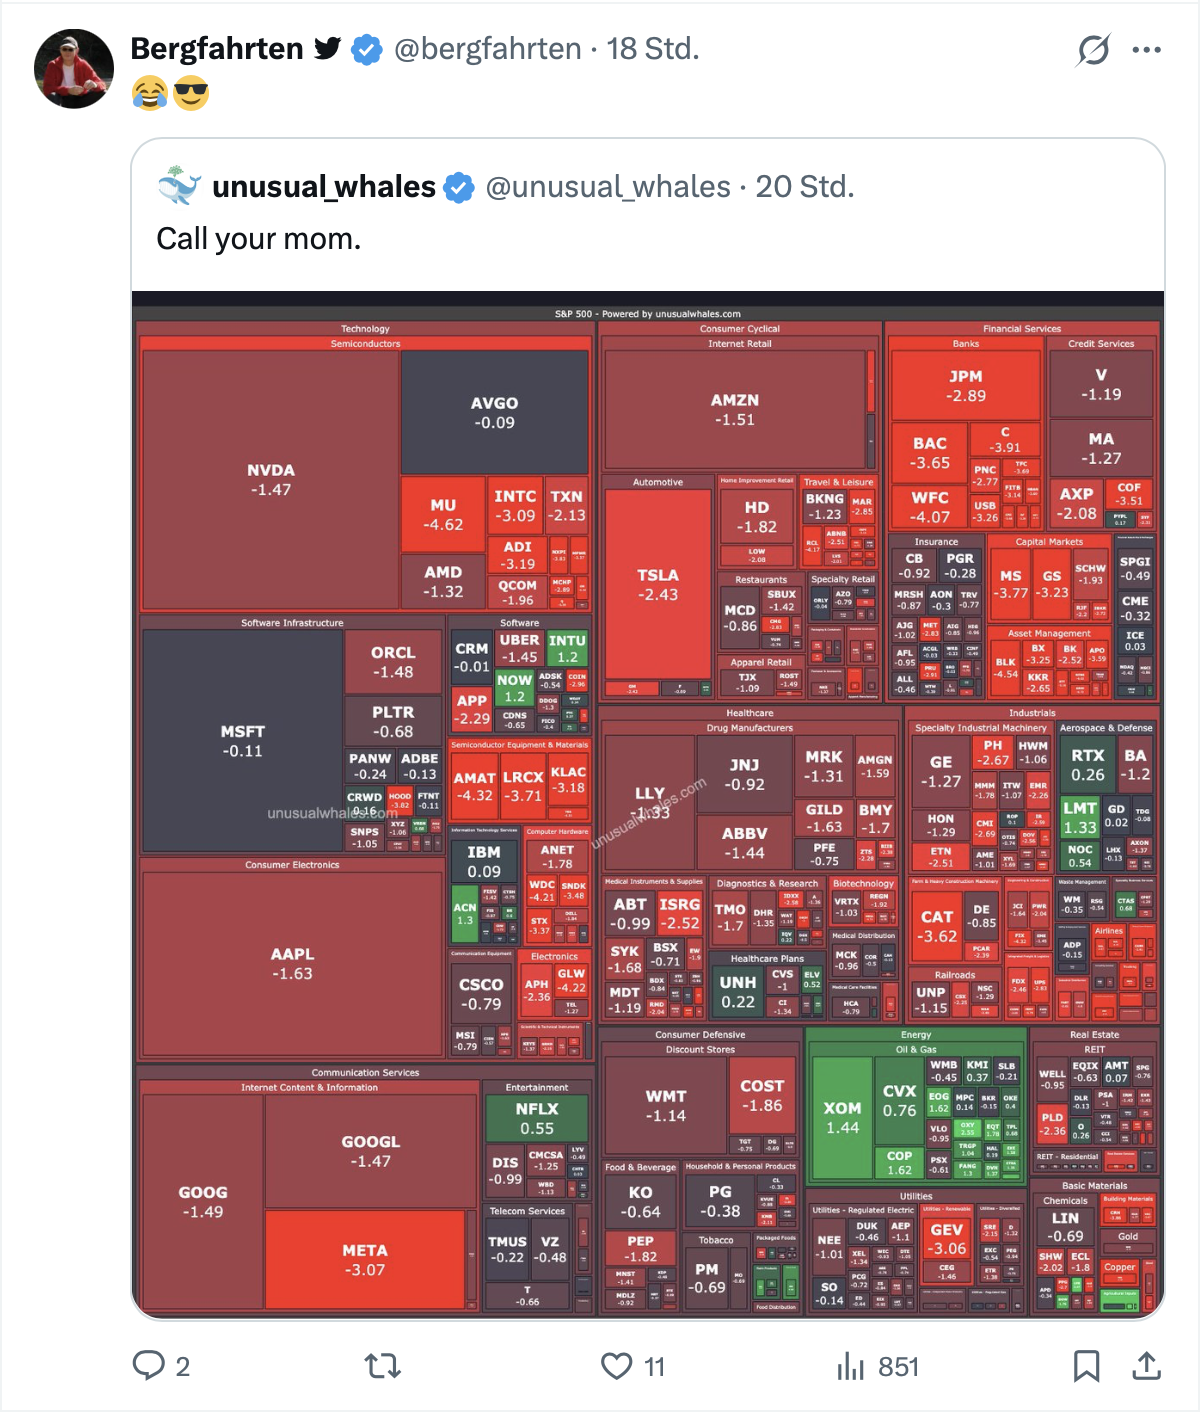The image size is (1204, 1412).
Task: Open Bergfahrten's profile picture
Action: tap(74, 69)
